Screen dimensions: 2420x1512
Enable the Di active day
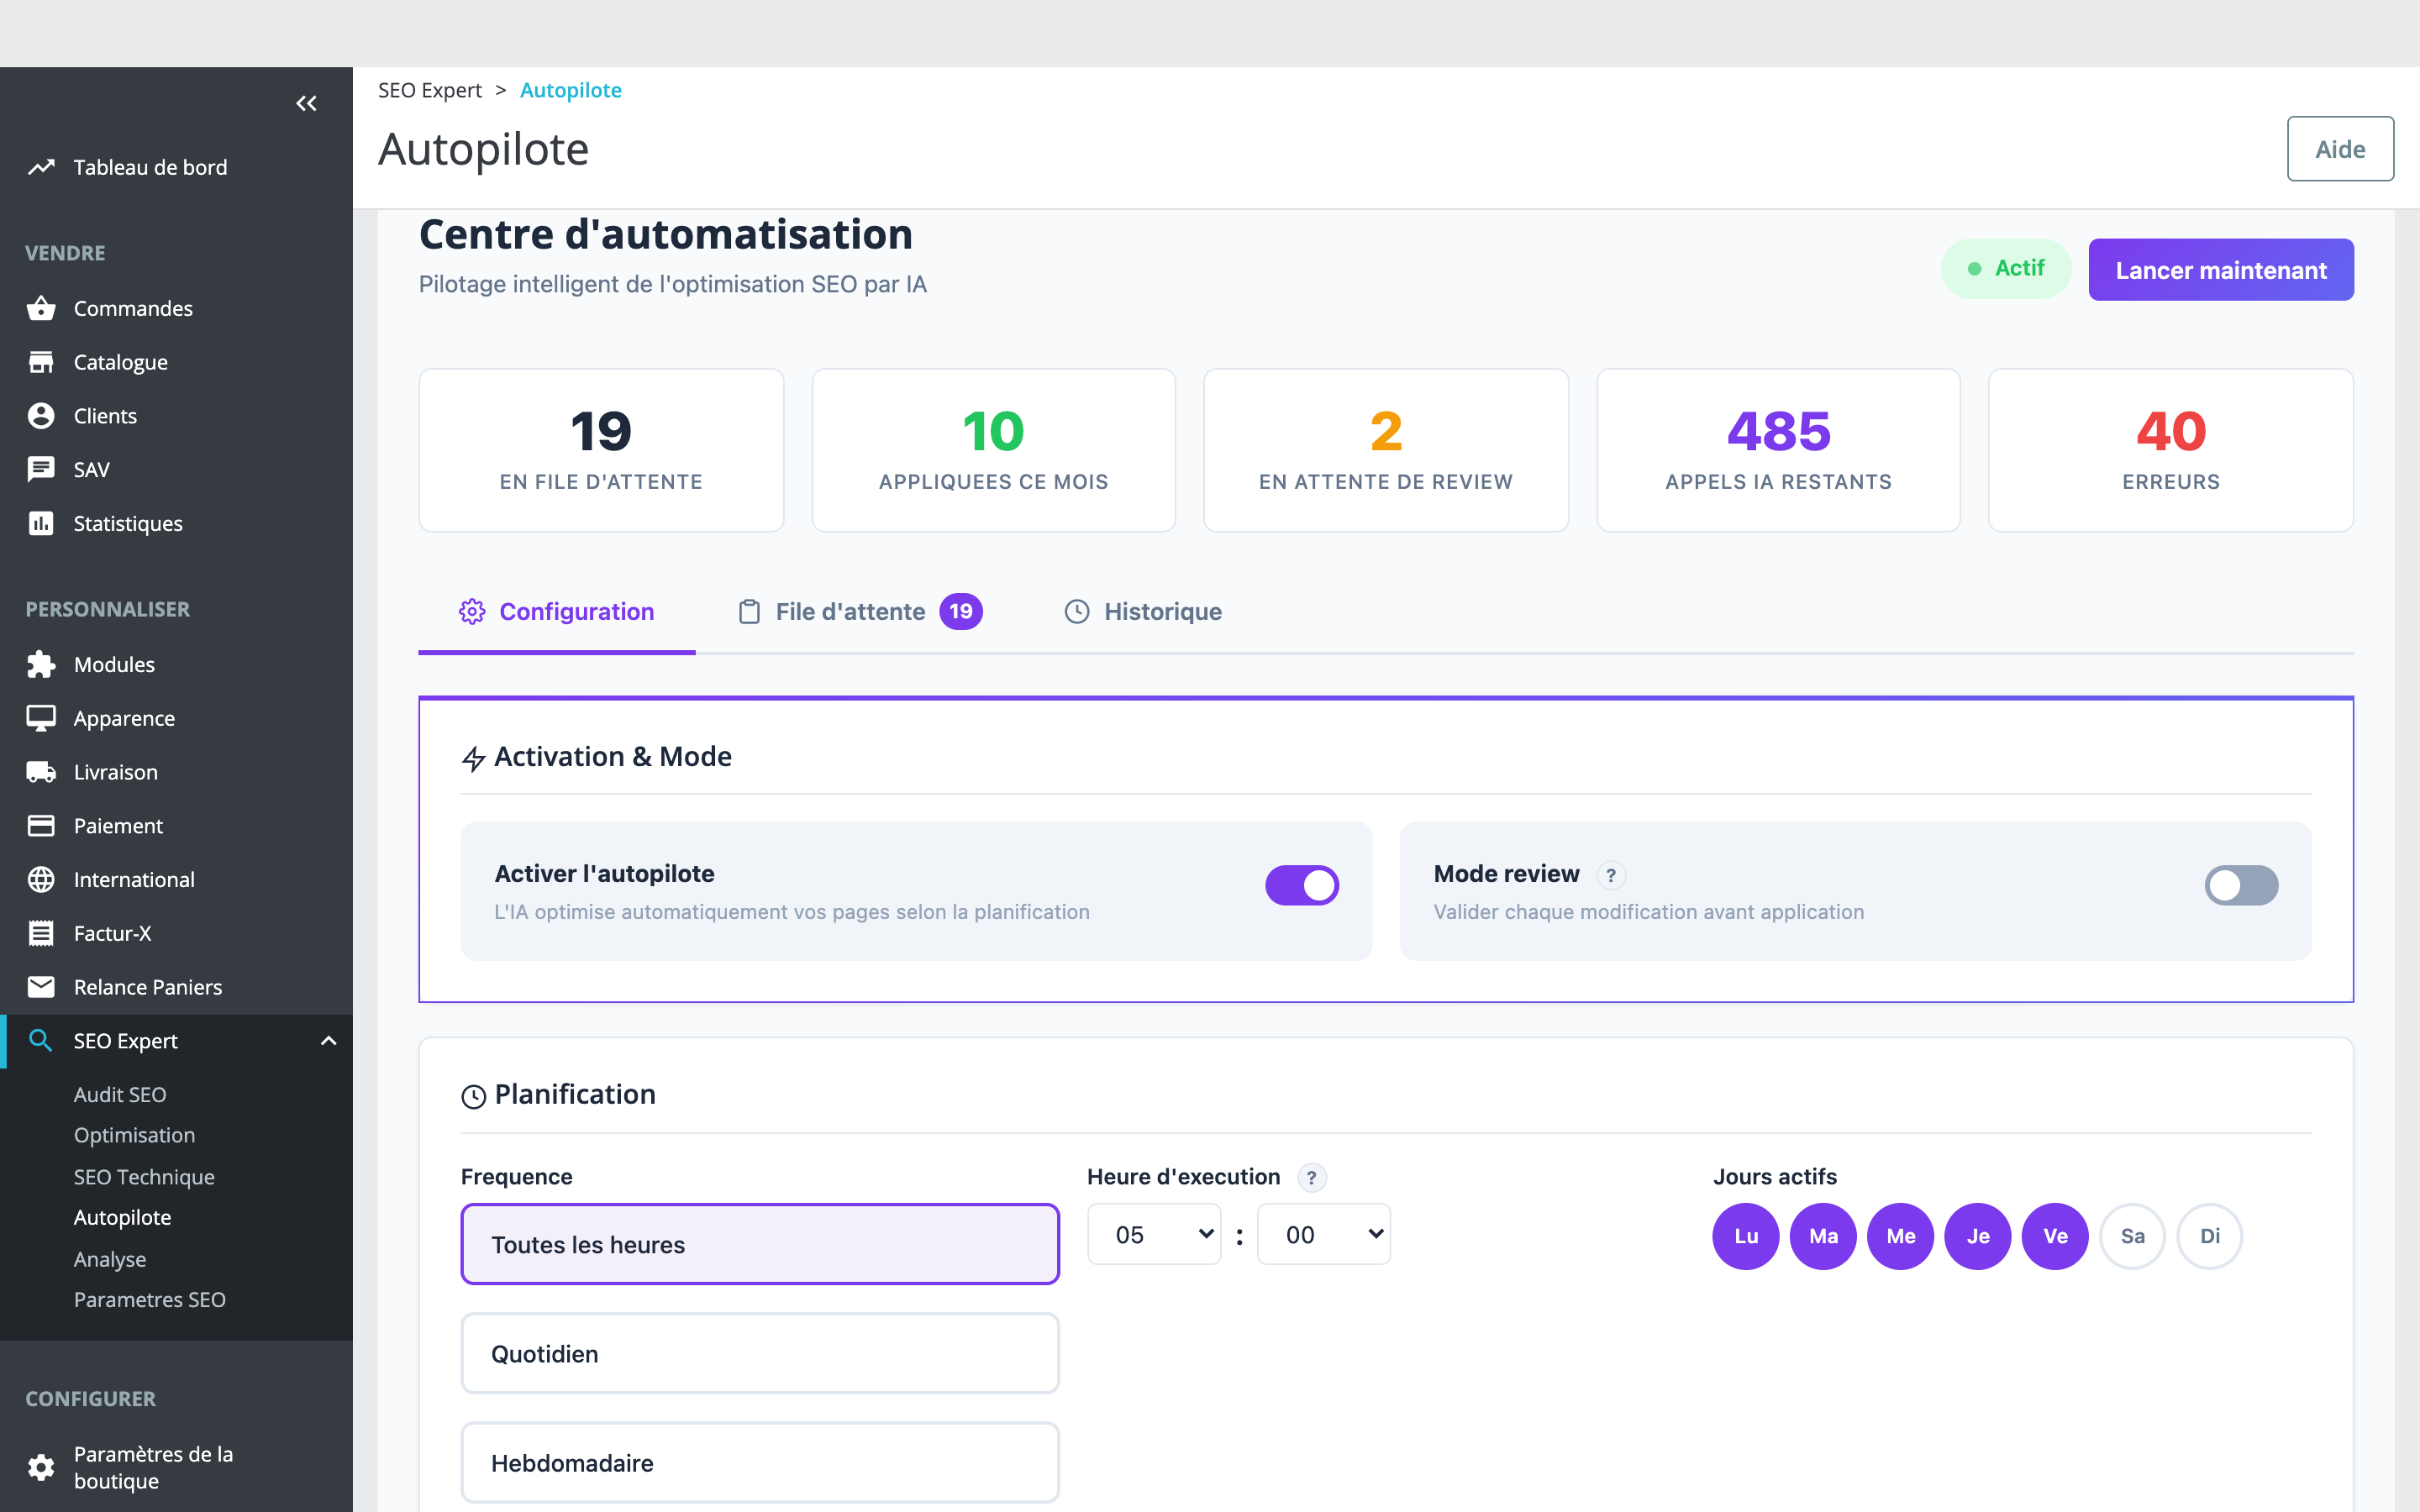[x=2210, y=1236]
